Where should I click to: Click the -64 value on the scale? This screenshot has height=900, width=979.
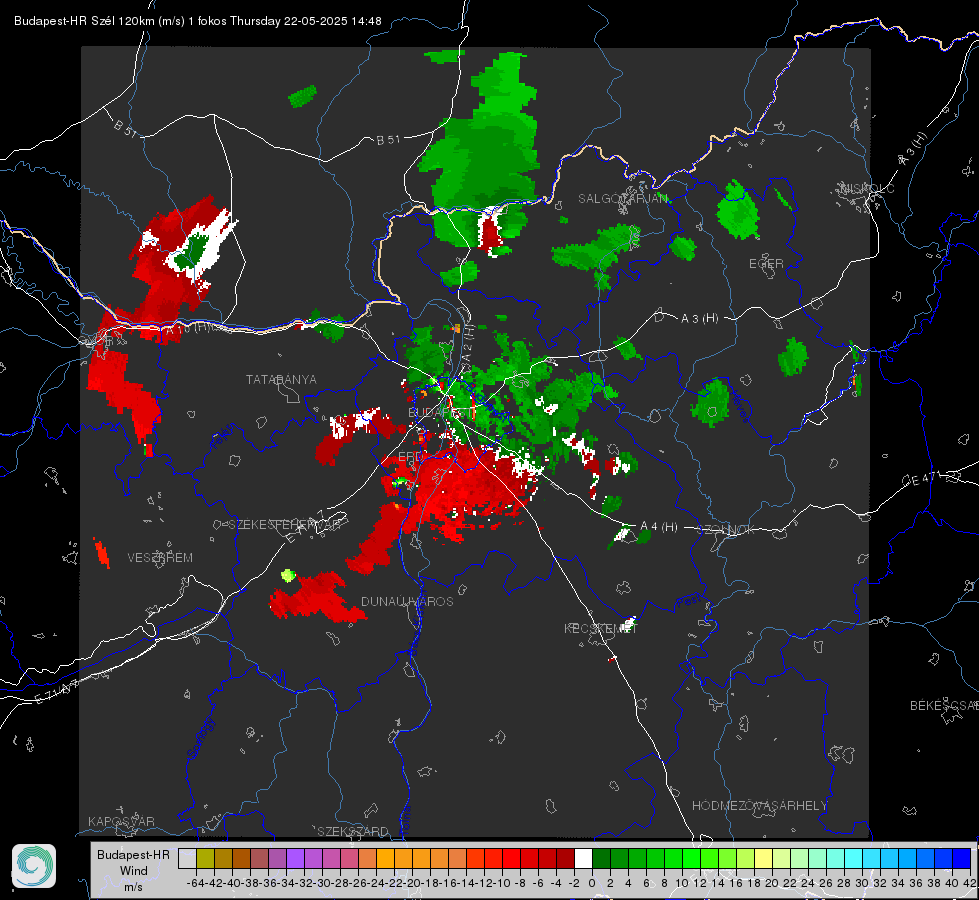(195, 883)
